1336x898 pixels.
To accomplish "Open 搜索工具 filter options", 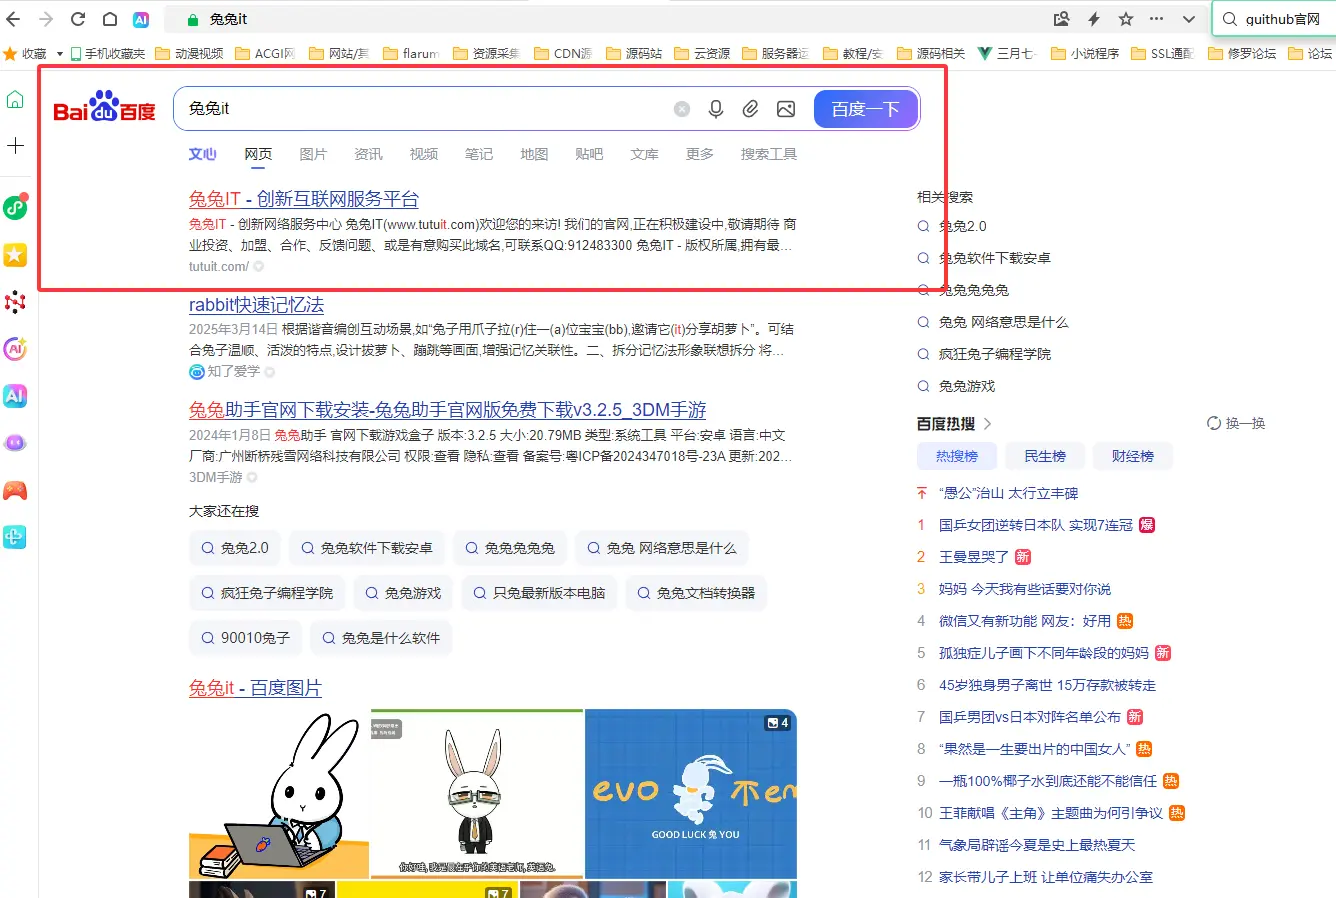I will tap(769, 154).
